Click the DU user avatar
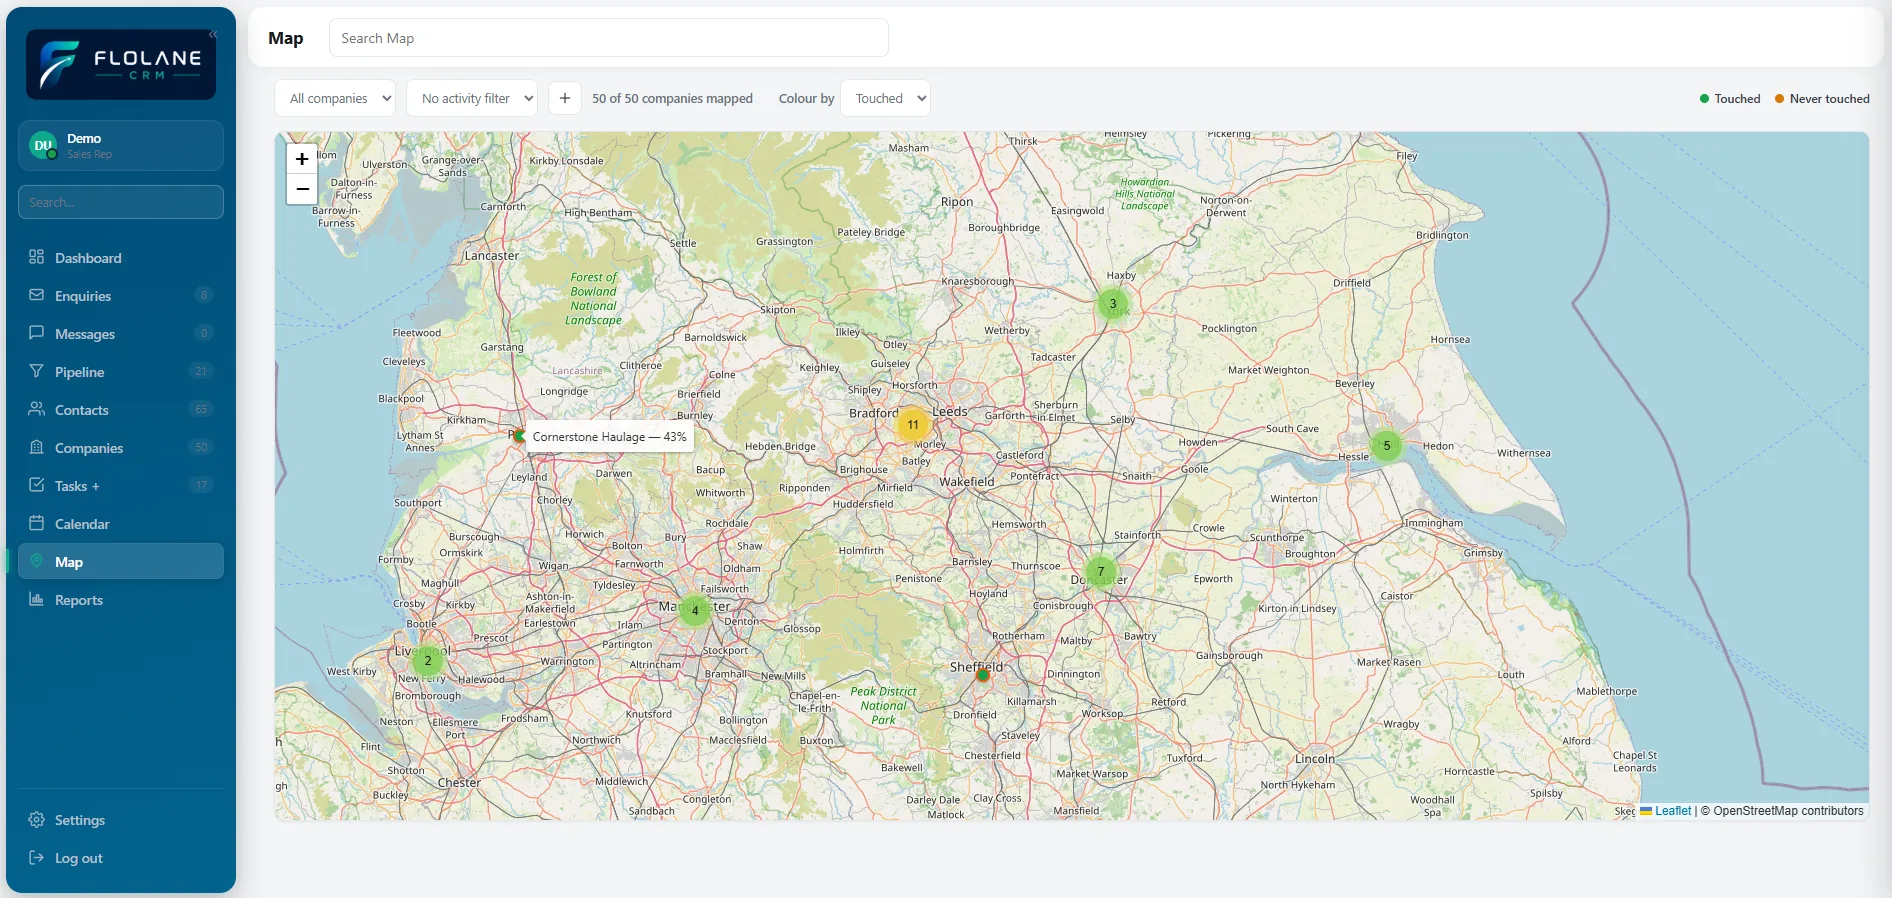1892x898 pixels. (43, 146)
